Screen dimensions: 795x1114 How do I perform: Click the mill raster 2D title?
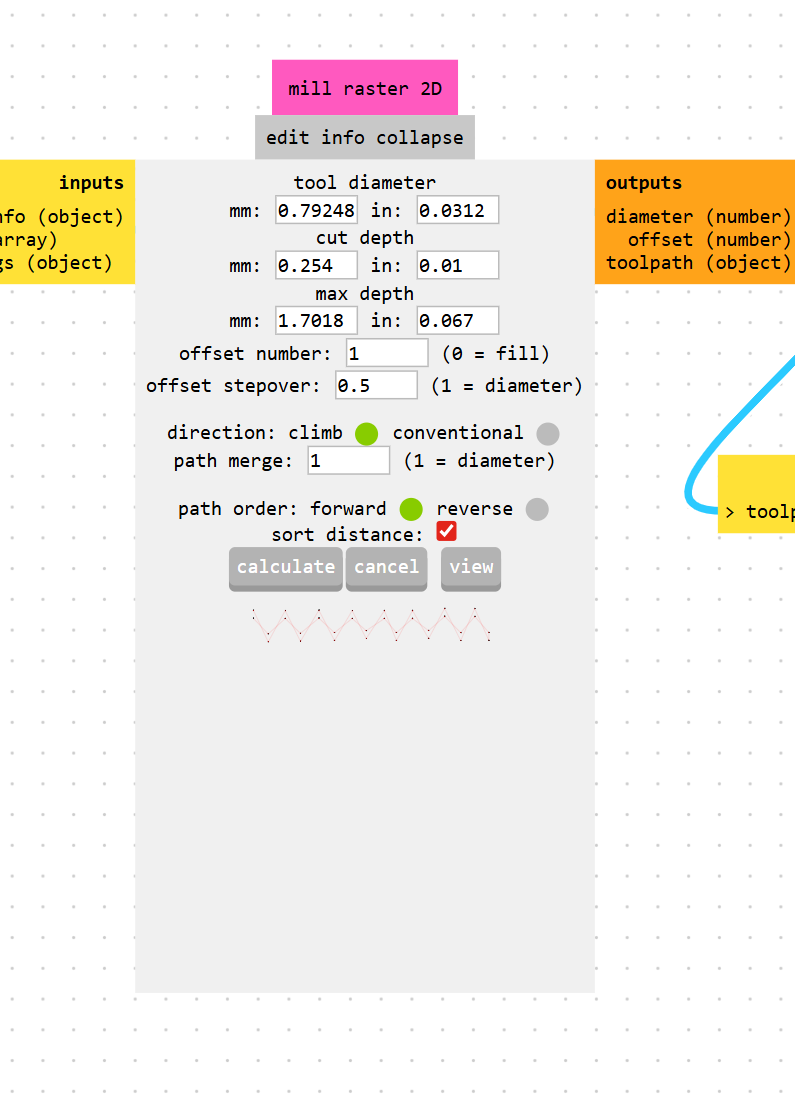point(365,88)
